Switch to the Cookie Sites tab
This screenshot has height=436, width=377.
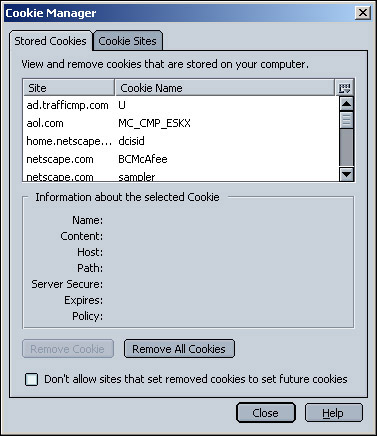[x=128, y=41]
